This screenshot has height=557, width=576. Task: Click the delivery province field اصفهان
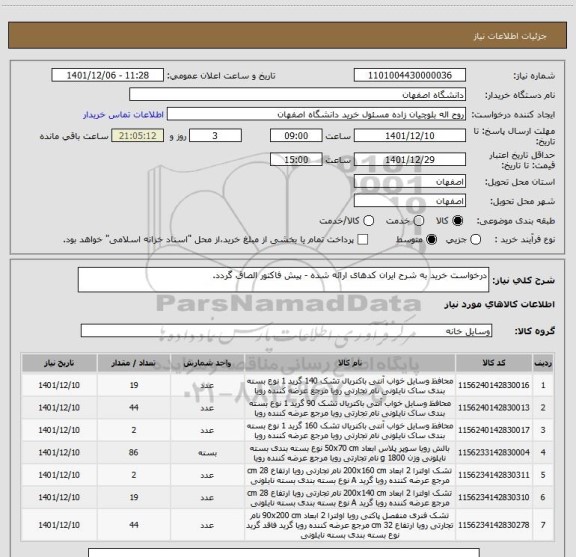click(410, 182)
